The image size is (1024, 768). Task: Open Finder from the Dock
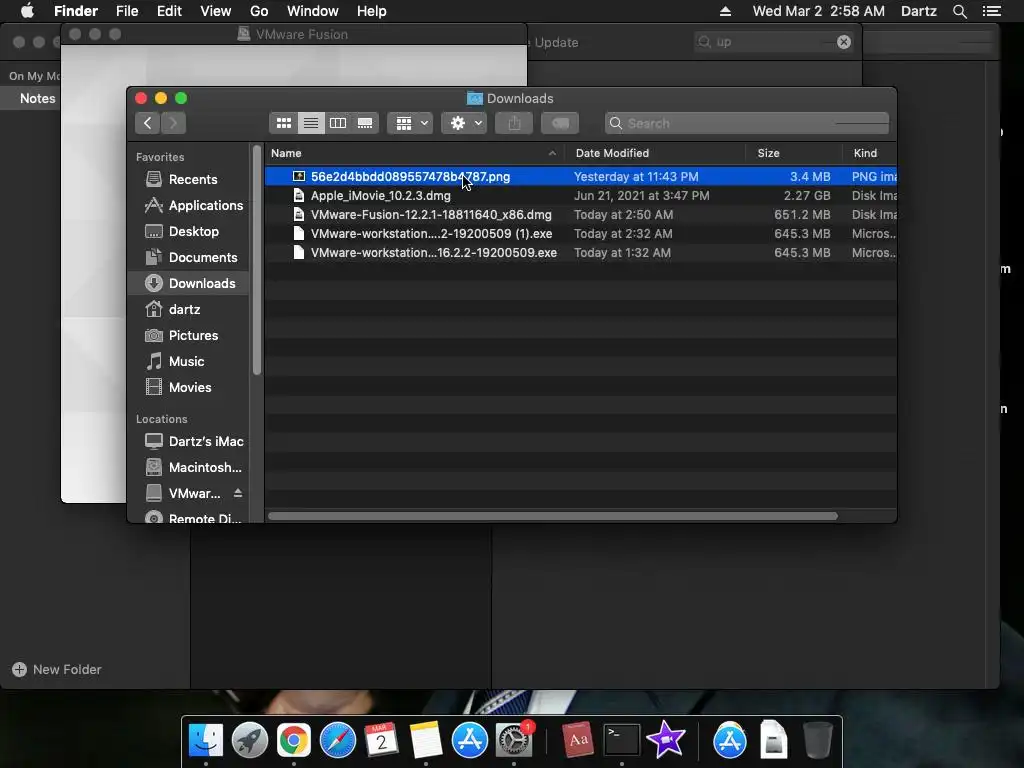[206, 740]
